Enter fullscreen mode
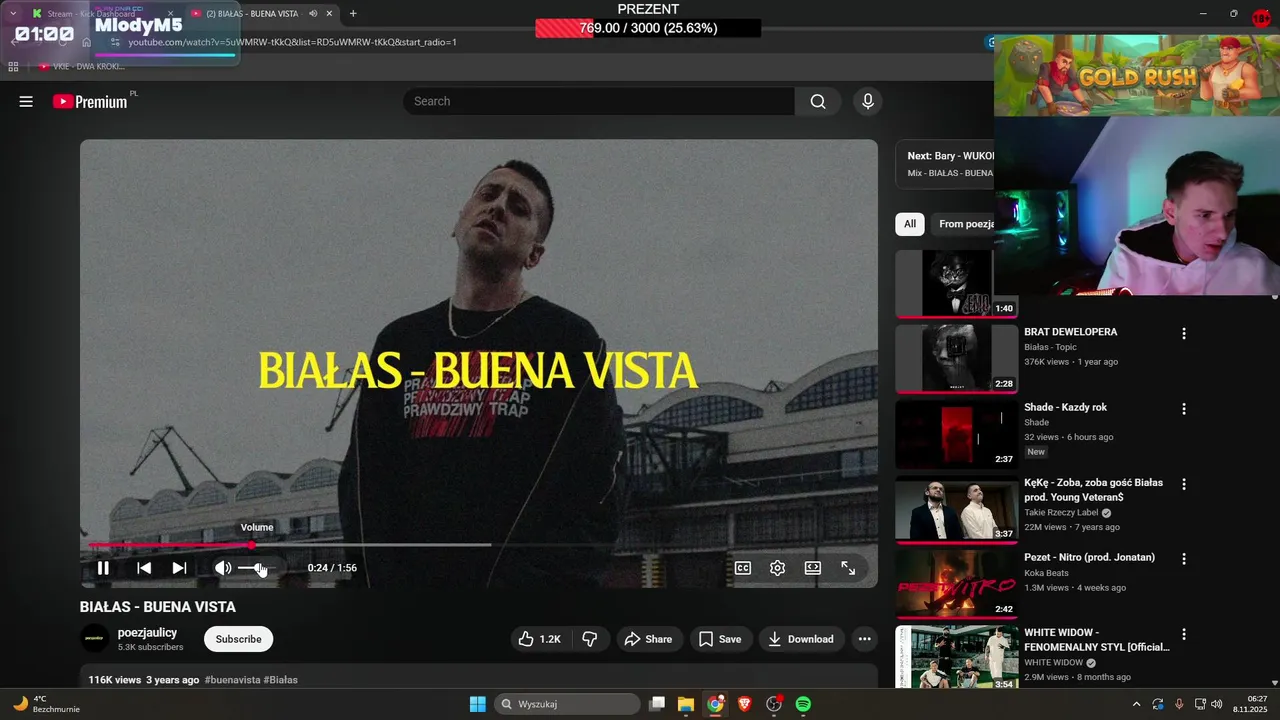1280x720 pixels. (x=848, y=568)
